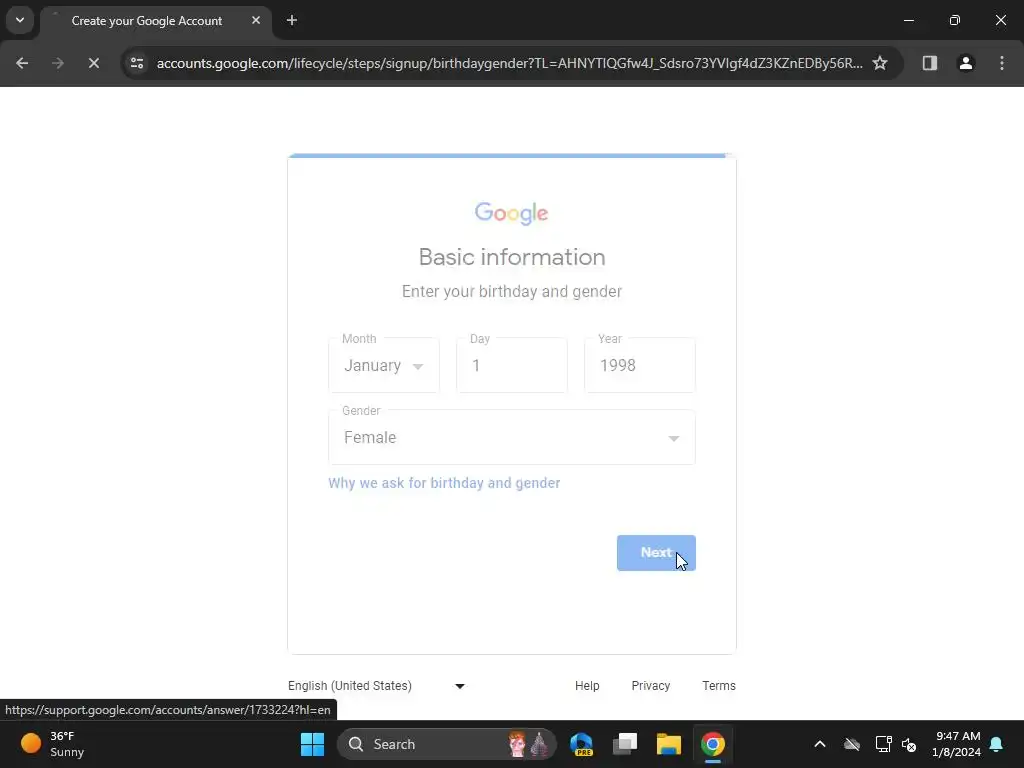
Task: Expand the Gender dropdown showing Female
Action: pos(512,438)
